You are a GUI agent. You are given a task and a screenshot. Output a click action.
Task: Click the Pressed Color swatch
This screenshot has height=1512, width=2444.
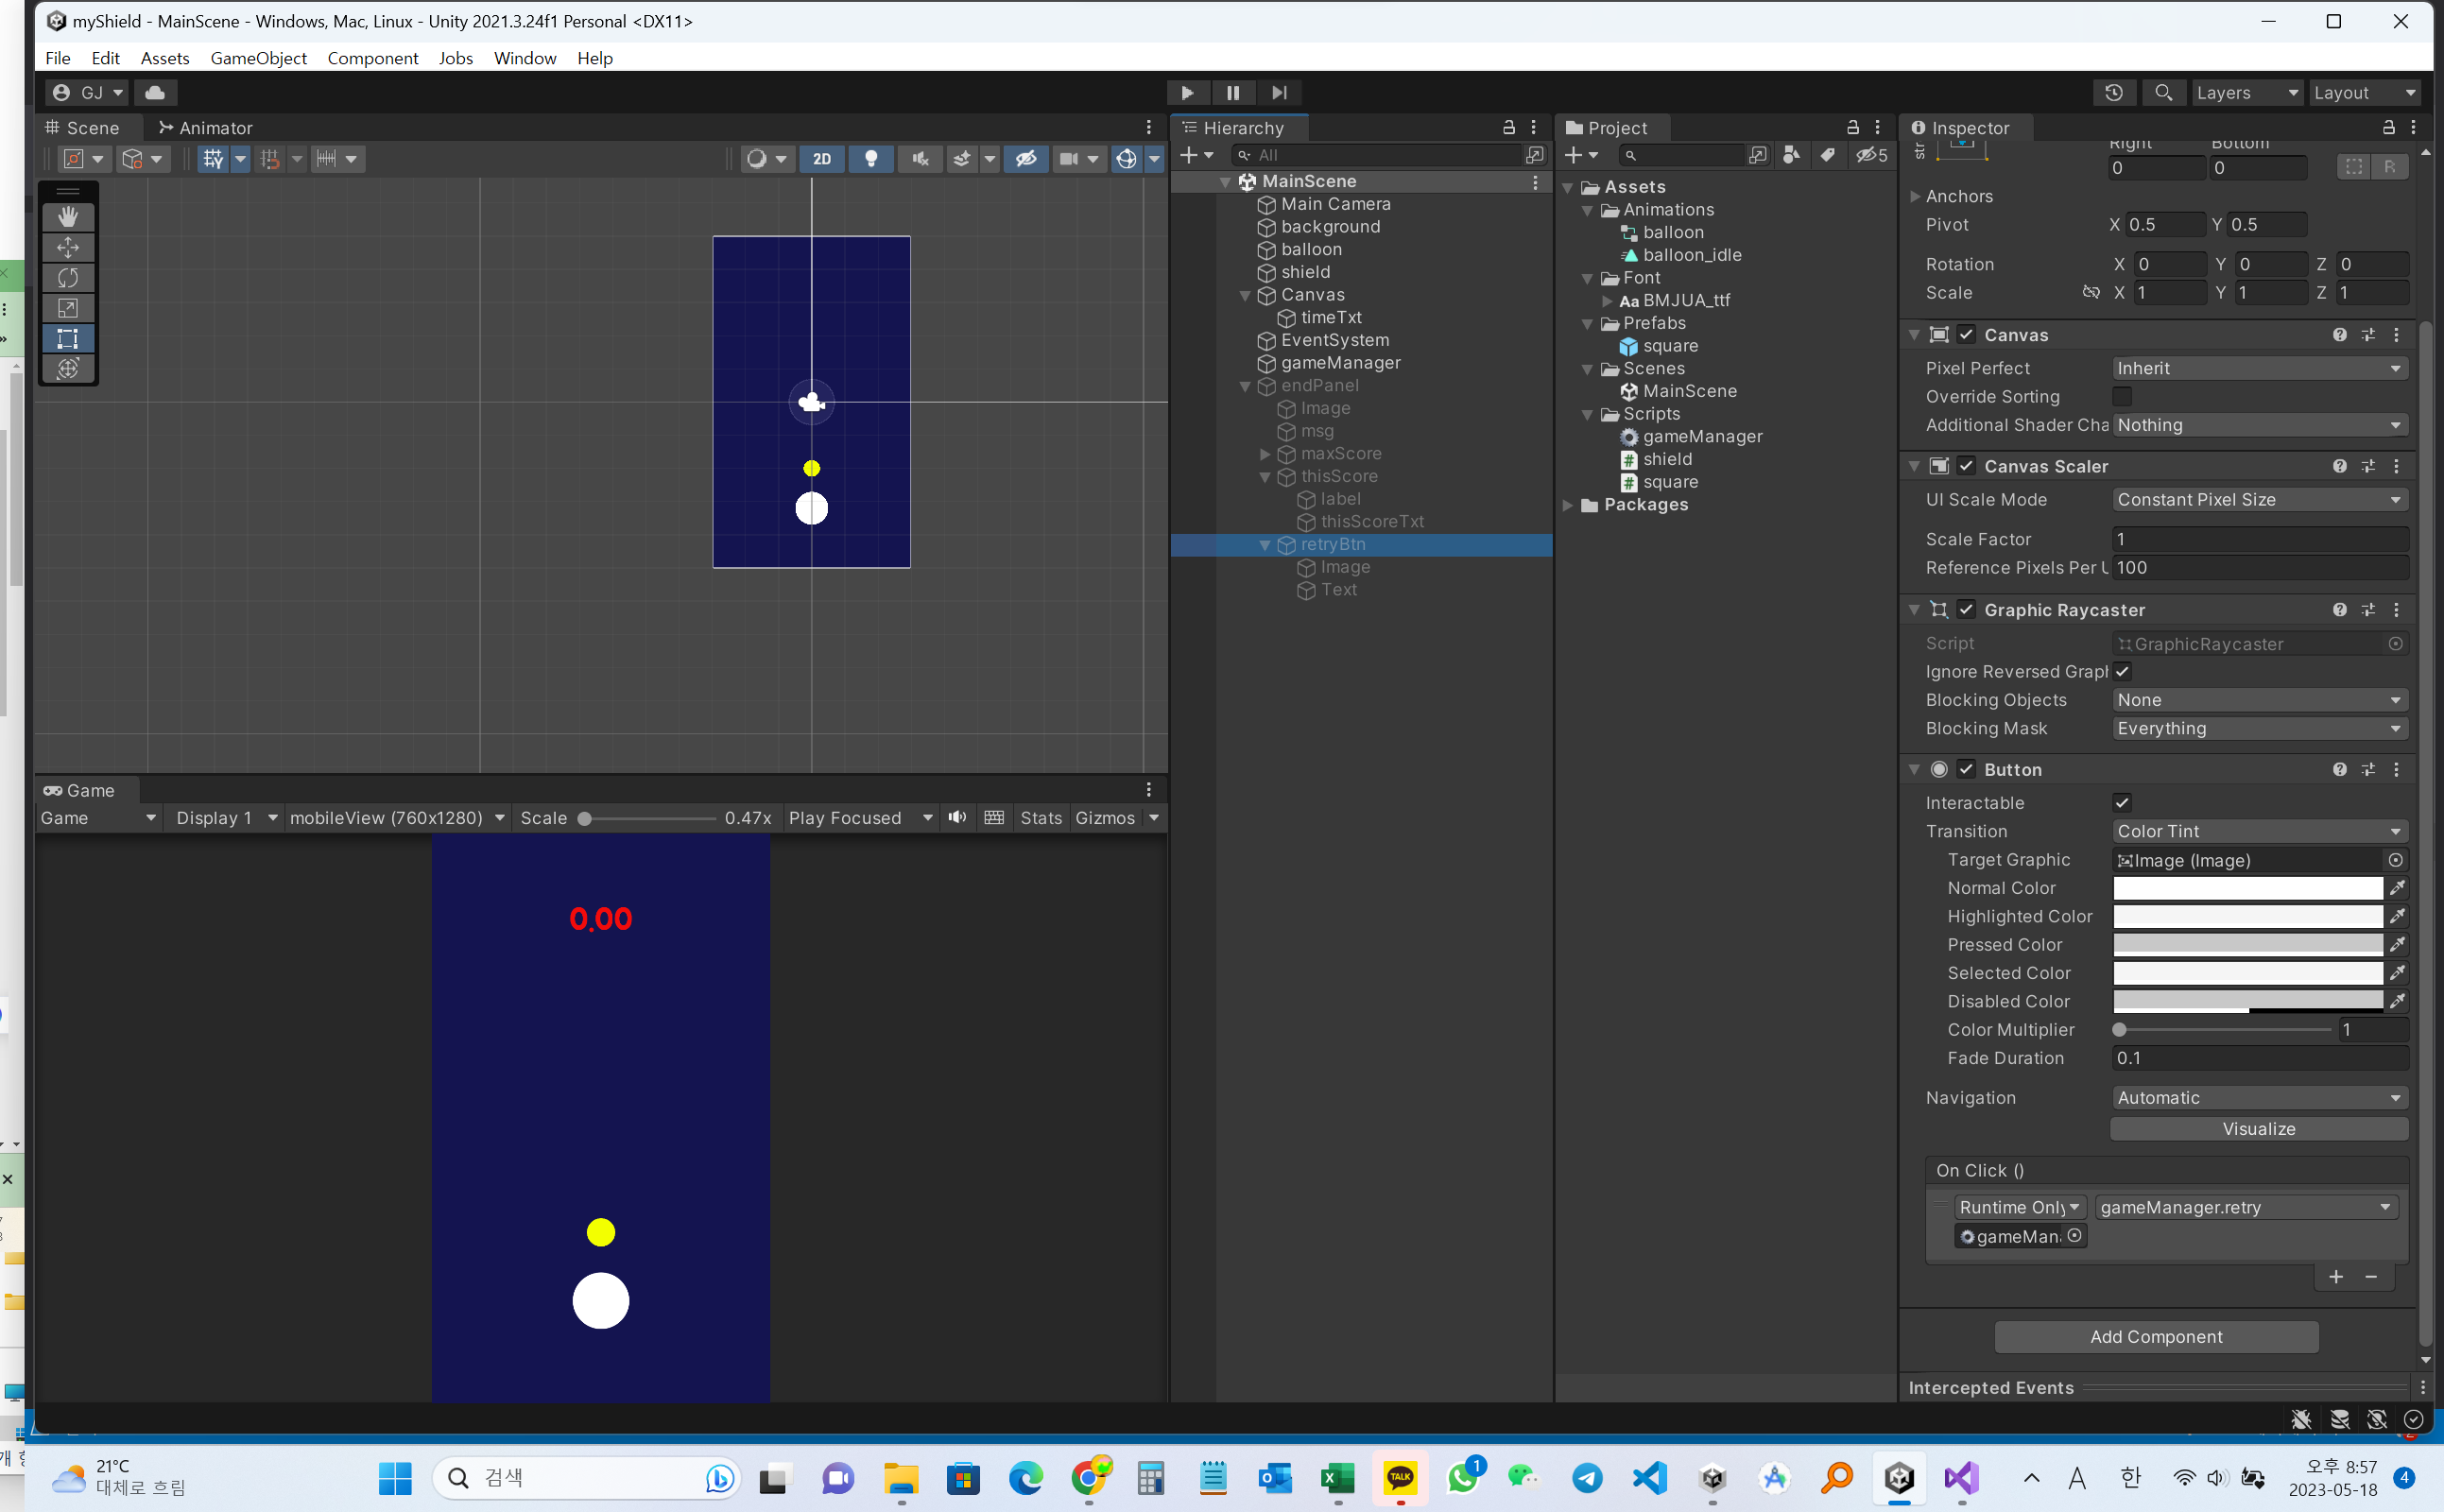pos(2248,945)
